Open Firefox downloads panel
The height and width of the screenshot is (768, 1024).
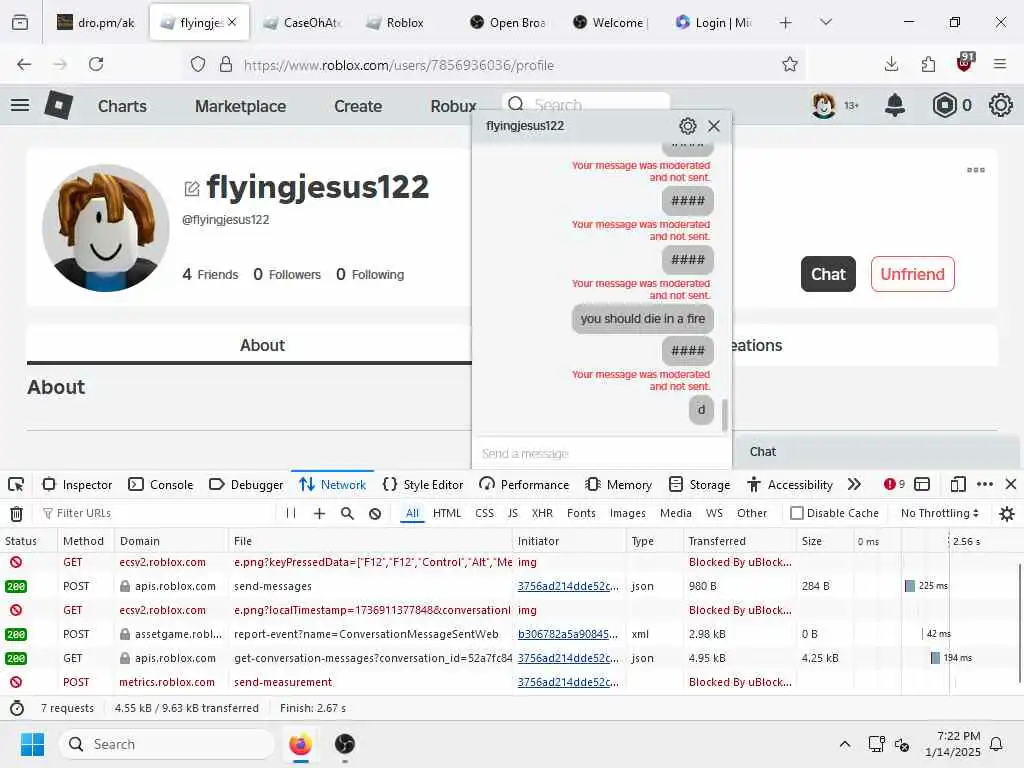891,64
